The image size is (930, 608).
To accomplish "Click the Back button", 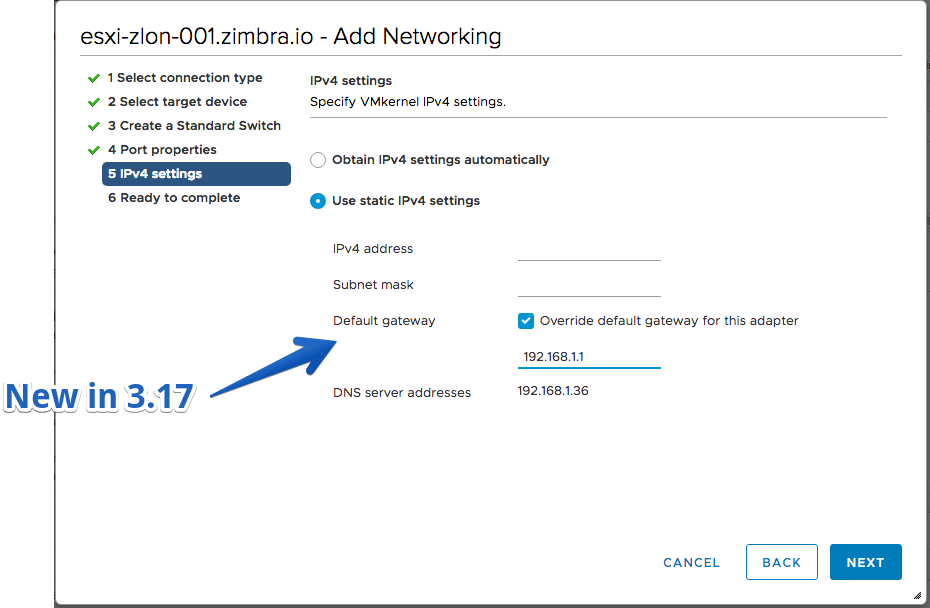I will coord(782,562).
